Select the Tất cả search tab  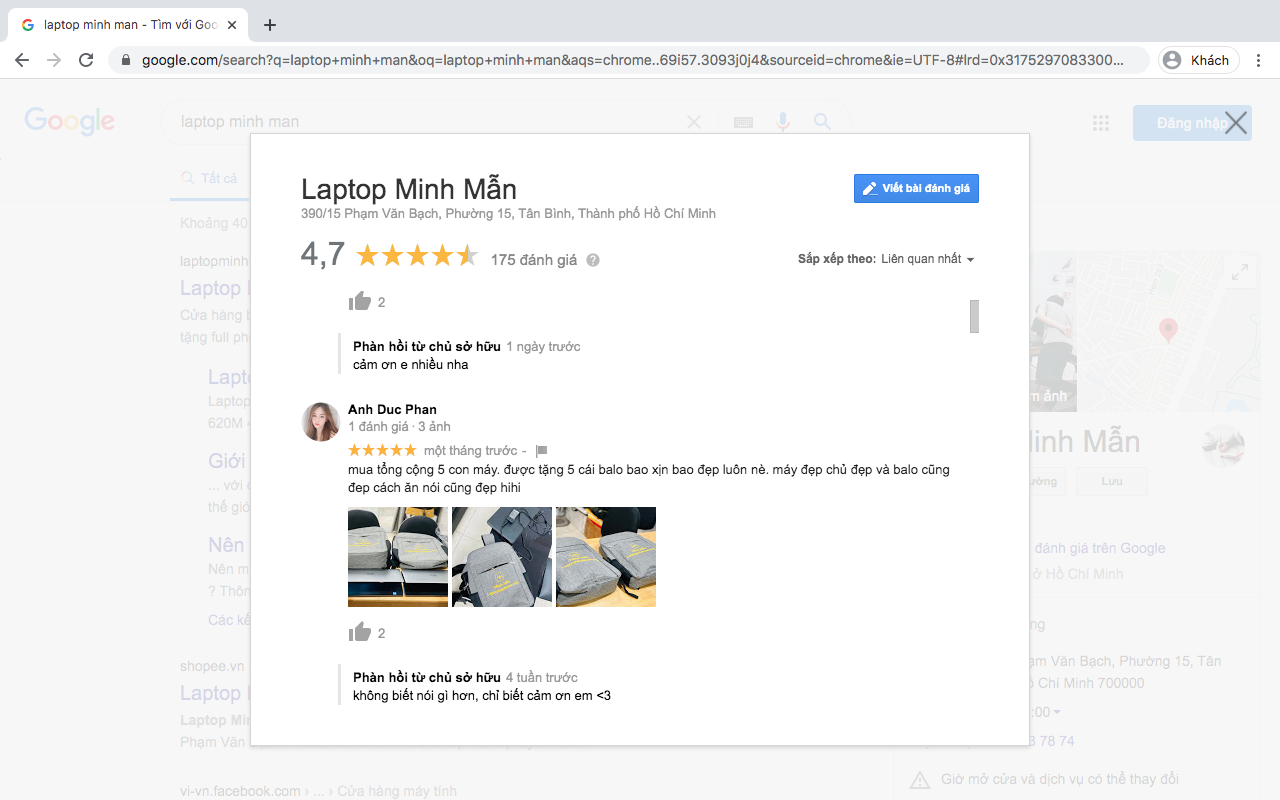click(209, 178)
